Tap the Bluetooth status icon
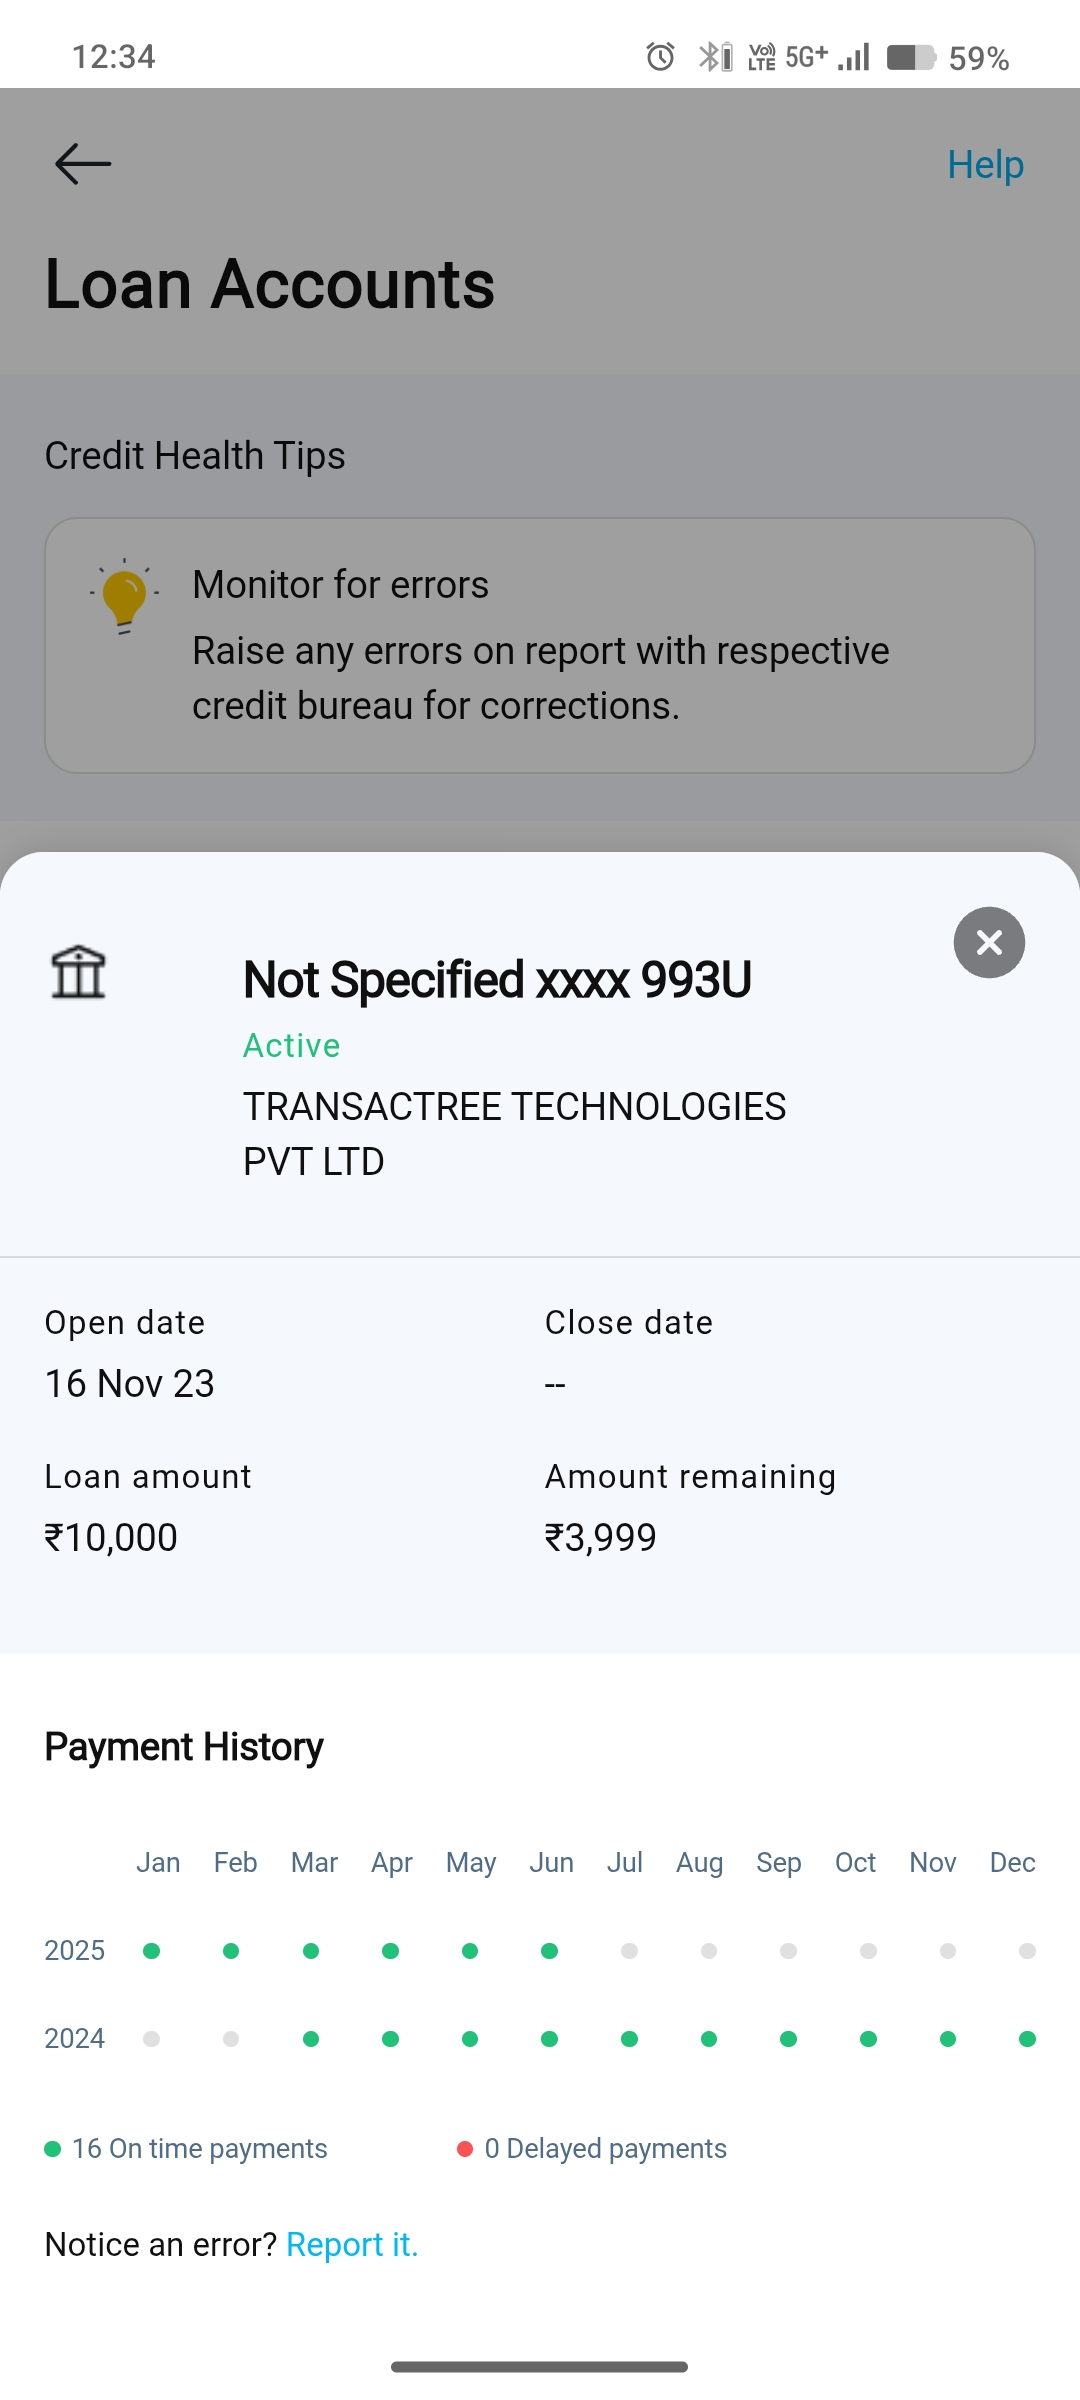The width and height of the screenshot is (1080, 2400). point(714,57)
